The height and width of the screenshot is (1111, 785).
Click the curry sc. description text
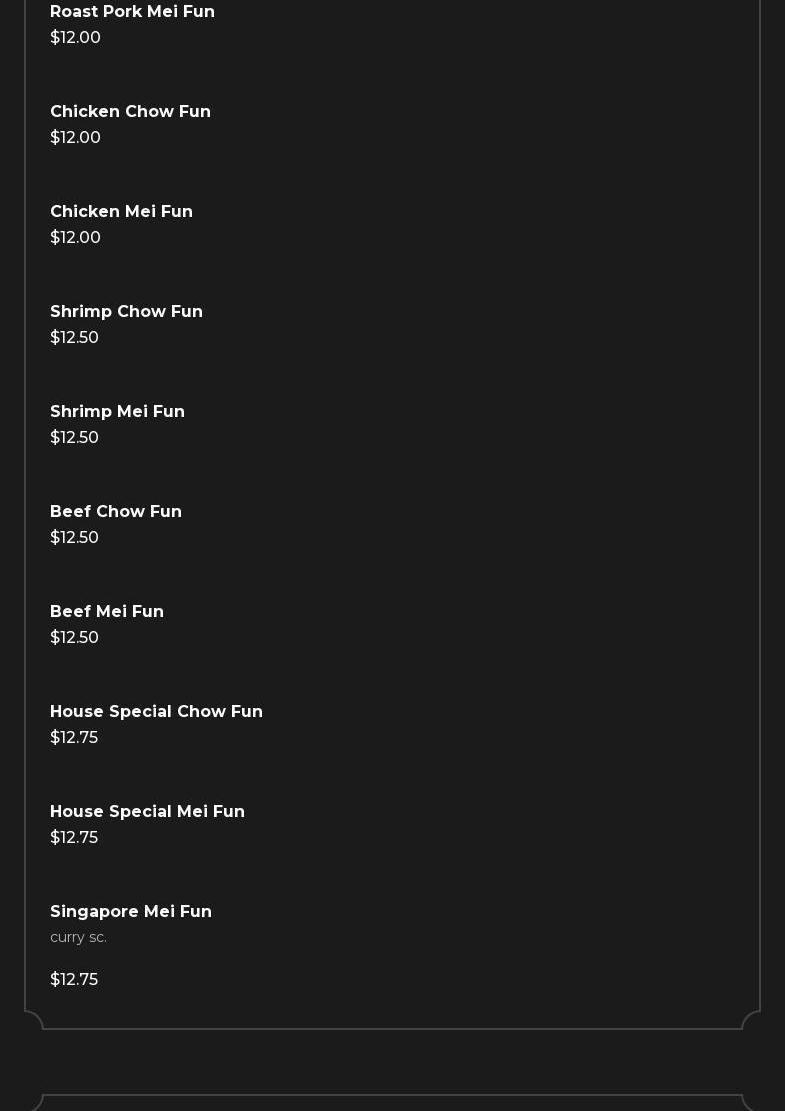tap(78, 938)
